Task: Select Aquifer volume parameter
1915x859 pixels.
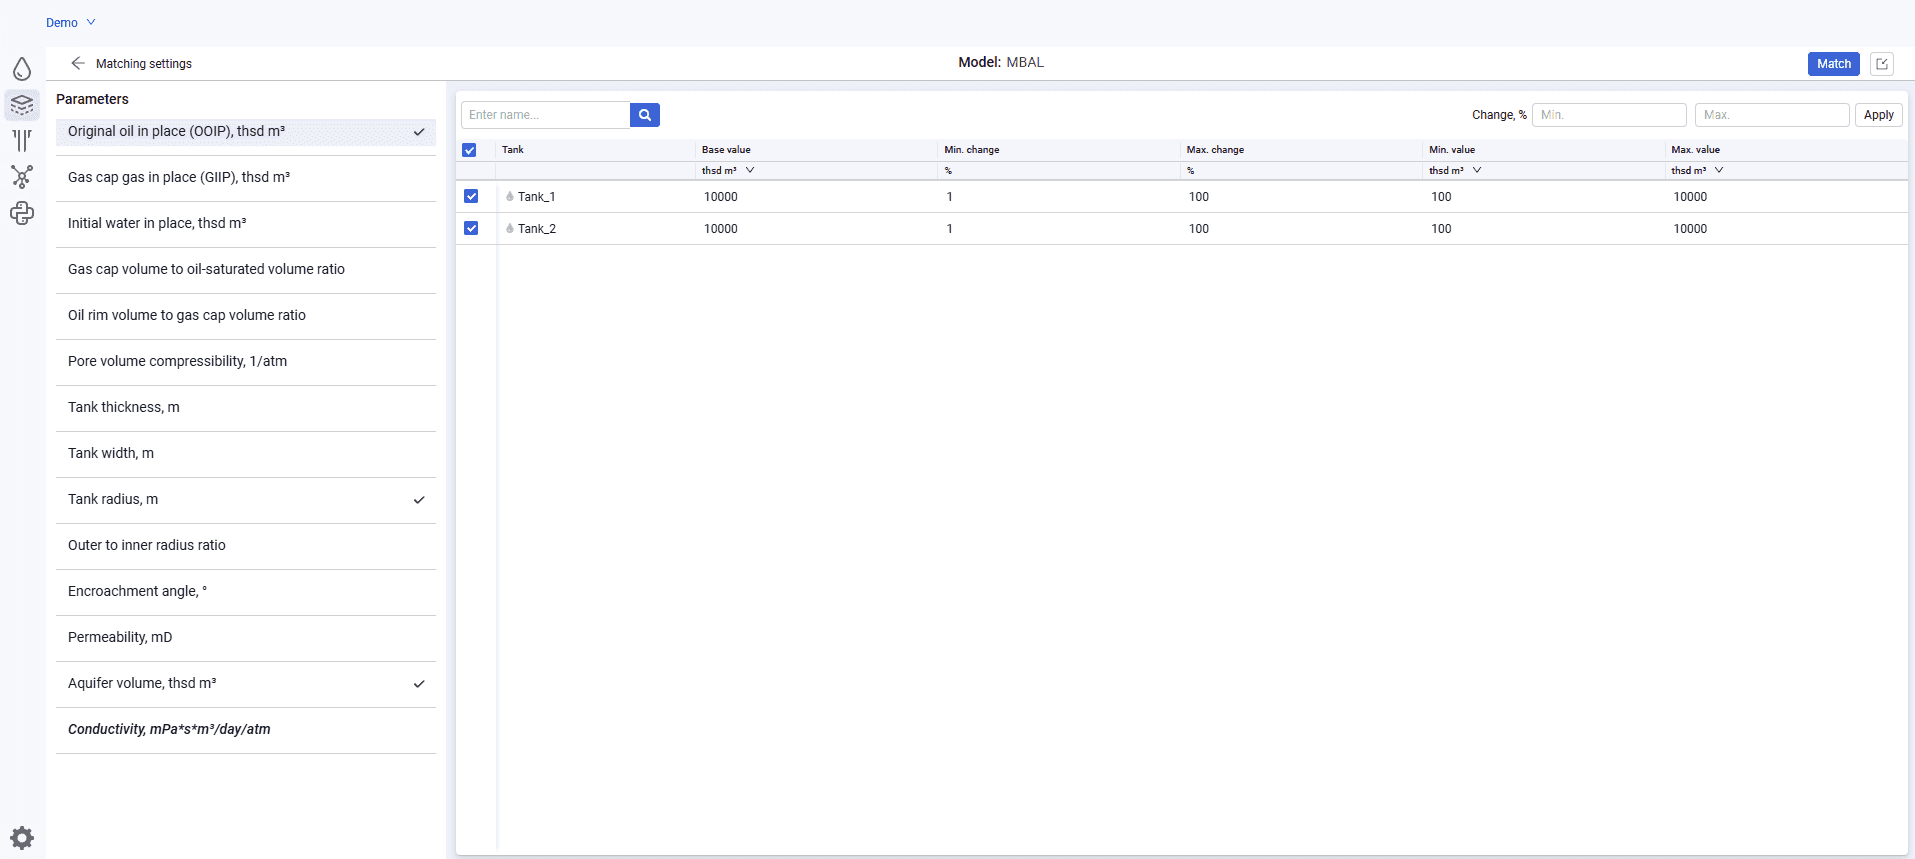Action: pyautogui.click(x=246, y=684)
